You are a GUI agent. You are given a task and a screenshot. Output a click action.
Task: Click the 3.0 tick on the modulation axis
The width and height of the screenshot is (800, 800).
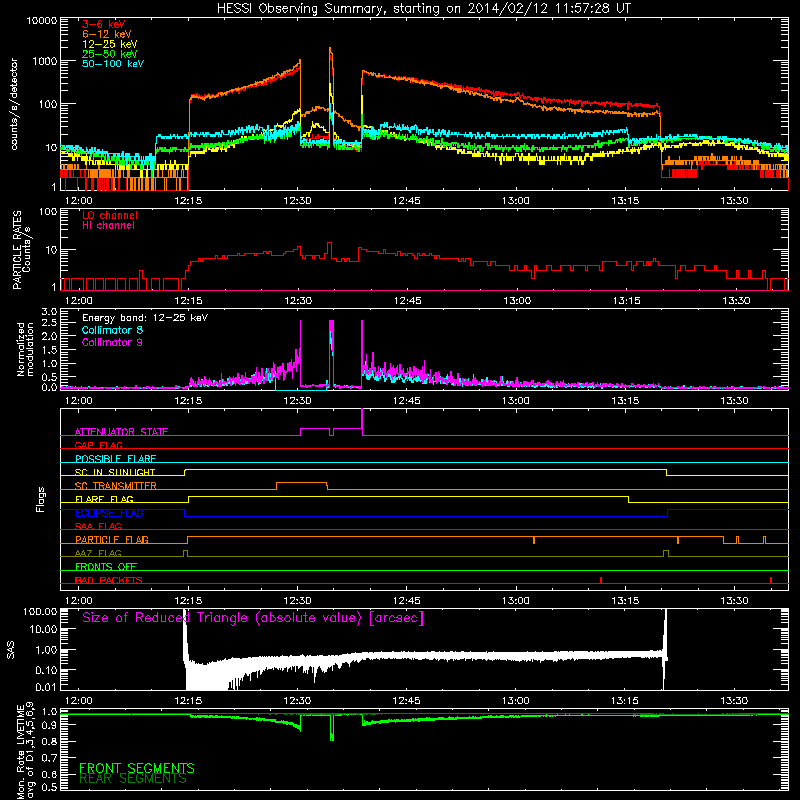click(49, 312)
